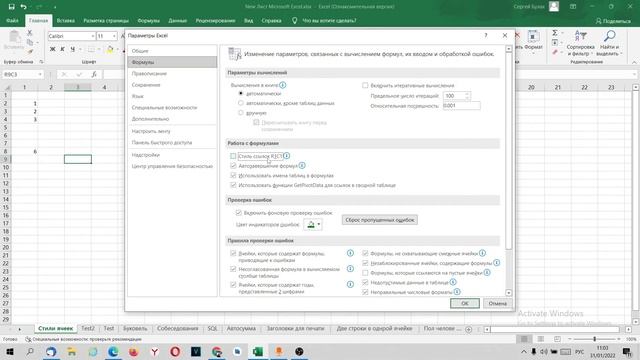Click the dialog help question mark icon
The image size is (640, 360).
[486, 36]
